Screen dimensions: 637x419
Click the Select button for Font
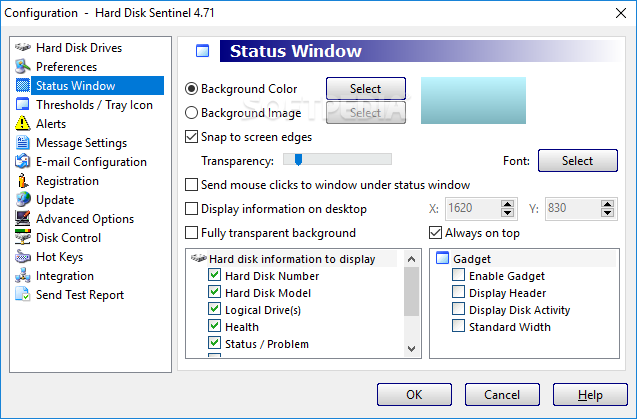click(x=578, y=161)
